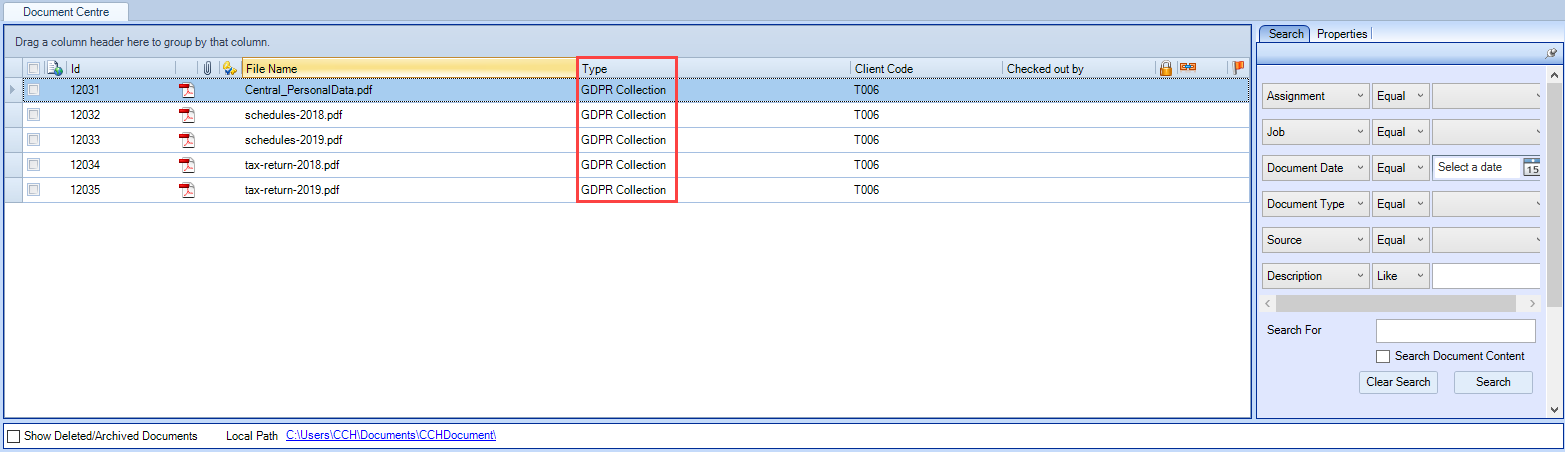Open the Description field dropdown
The width and height of the screenshot is (1565, 455).
pos(1316,276)
